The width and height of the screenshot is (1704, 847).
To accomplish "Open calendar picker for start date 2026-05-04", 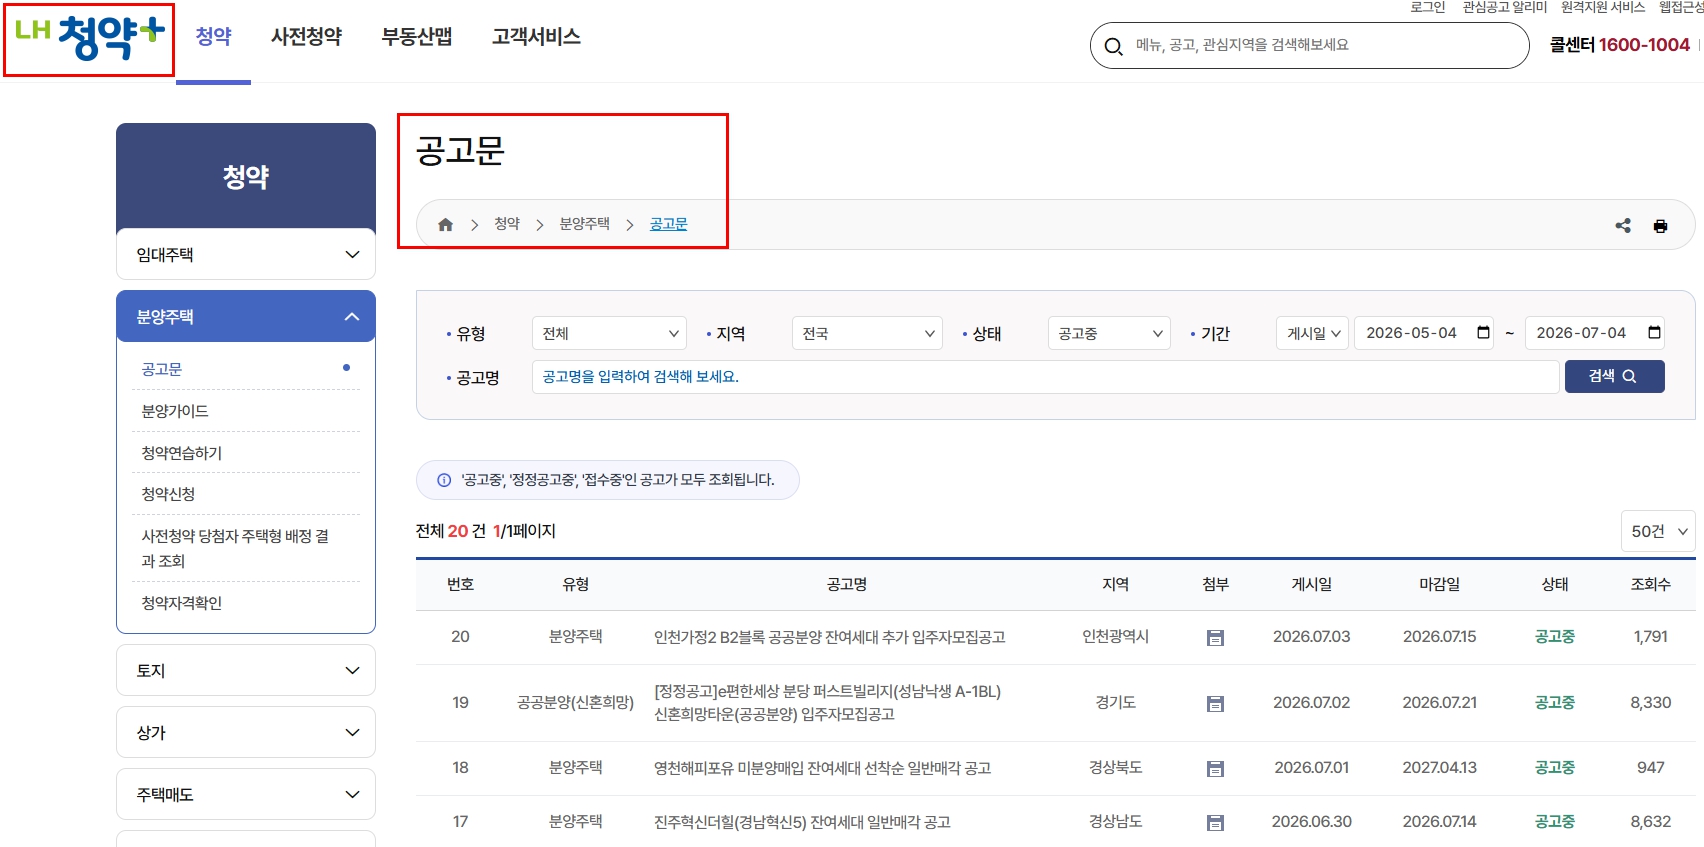I will click(1484, 333).
